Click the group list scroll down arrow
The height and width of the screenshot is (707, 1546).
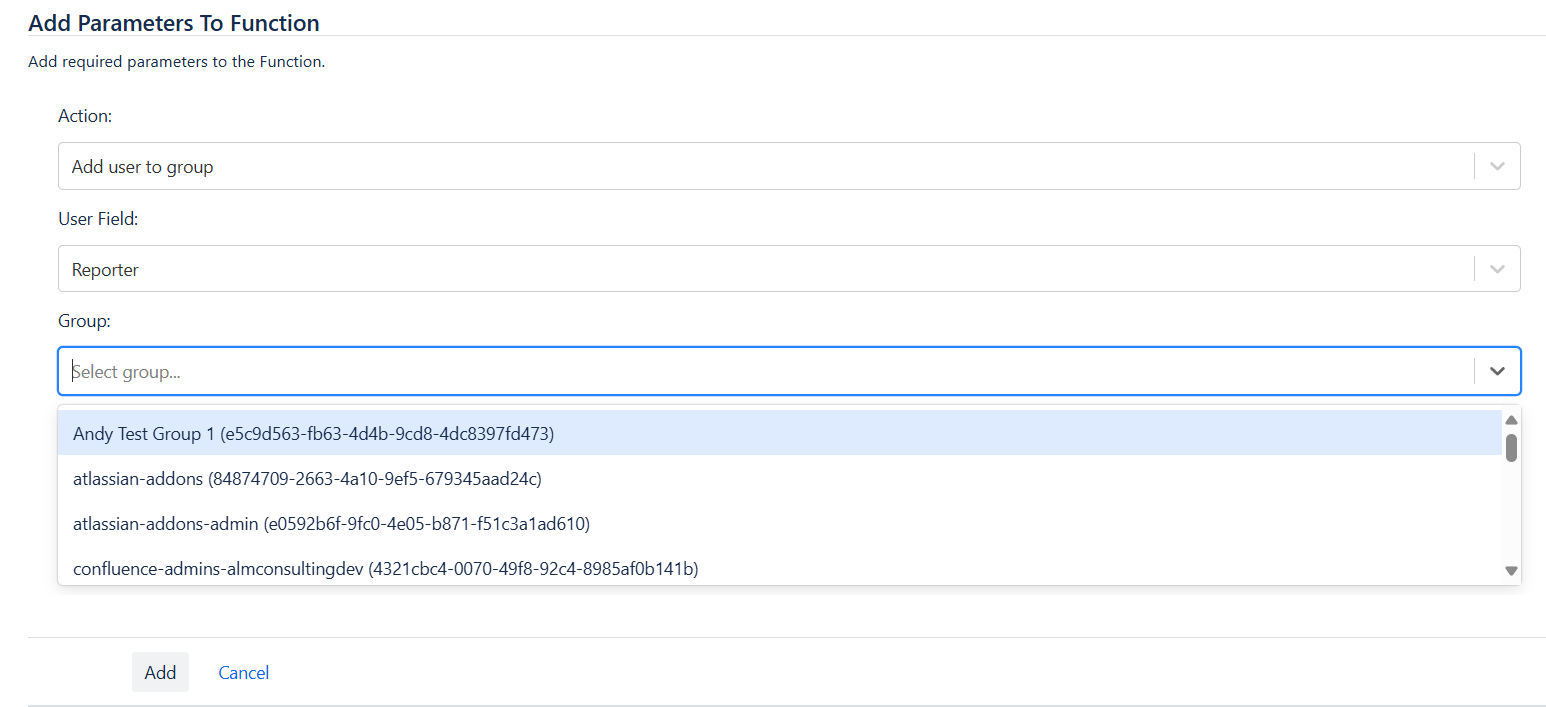1511,571
